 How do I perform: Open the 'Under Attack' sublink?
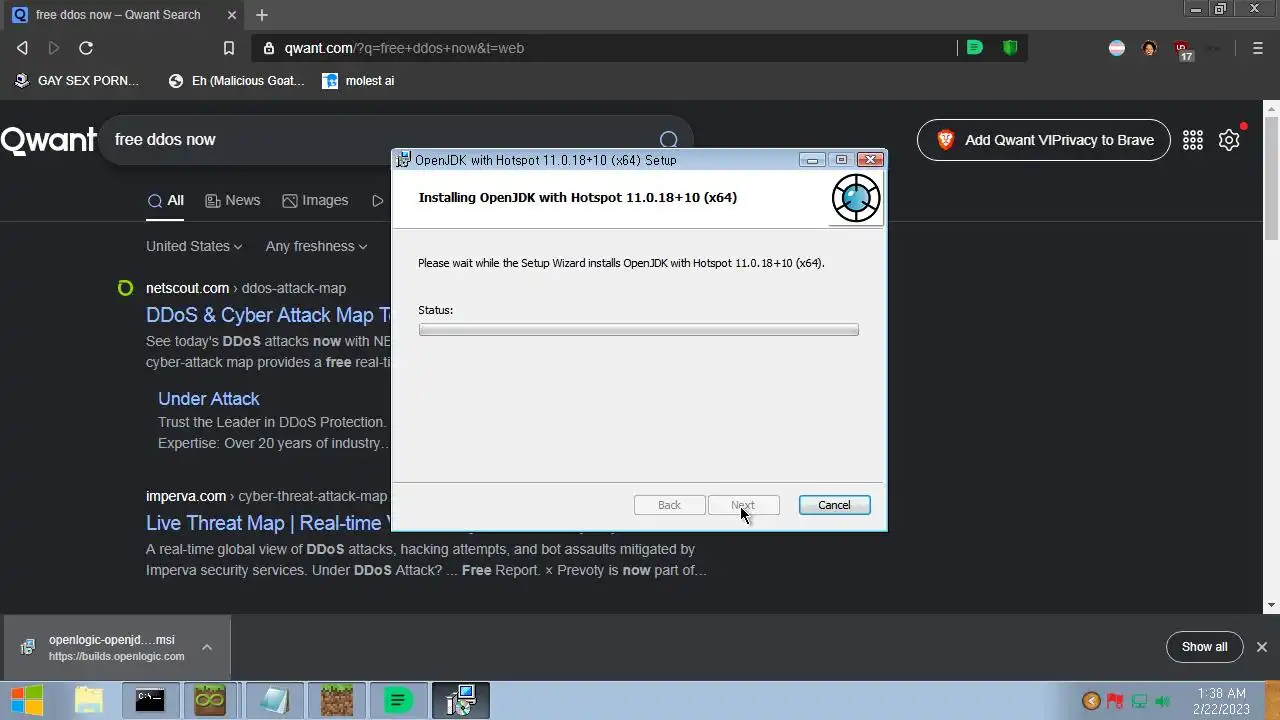pyautogui.click(x=208, y=398)
